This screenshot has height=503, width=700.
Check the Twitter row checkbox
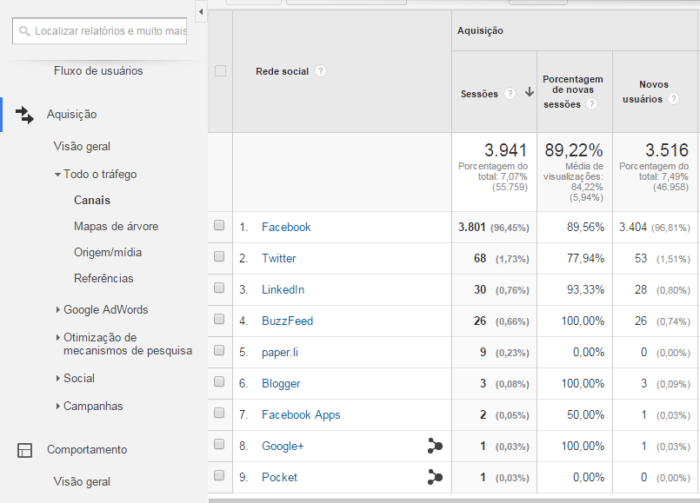(x=219, y=257)
